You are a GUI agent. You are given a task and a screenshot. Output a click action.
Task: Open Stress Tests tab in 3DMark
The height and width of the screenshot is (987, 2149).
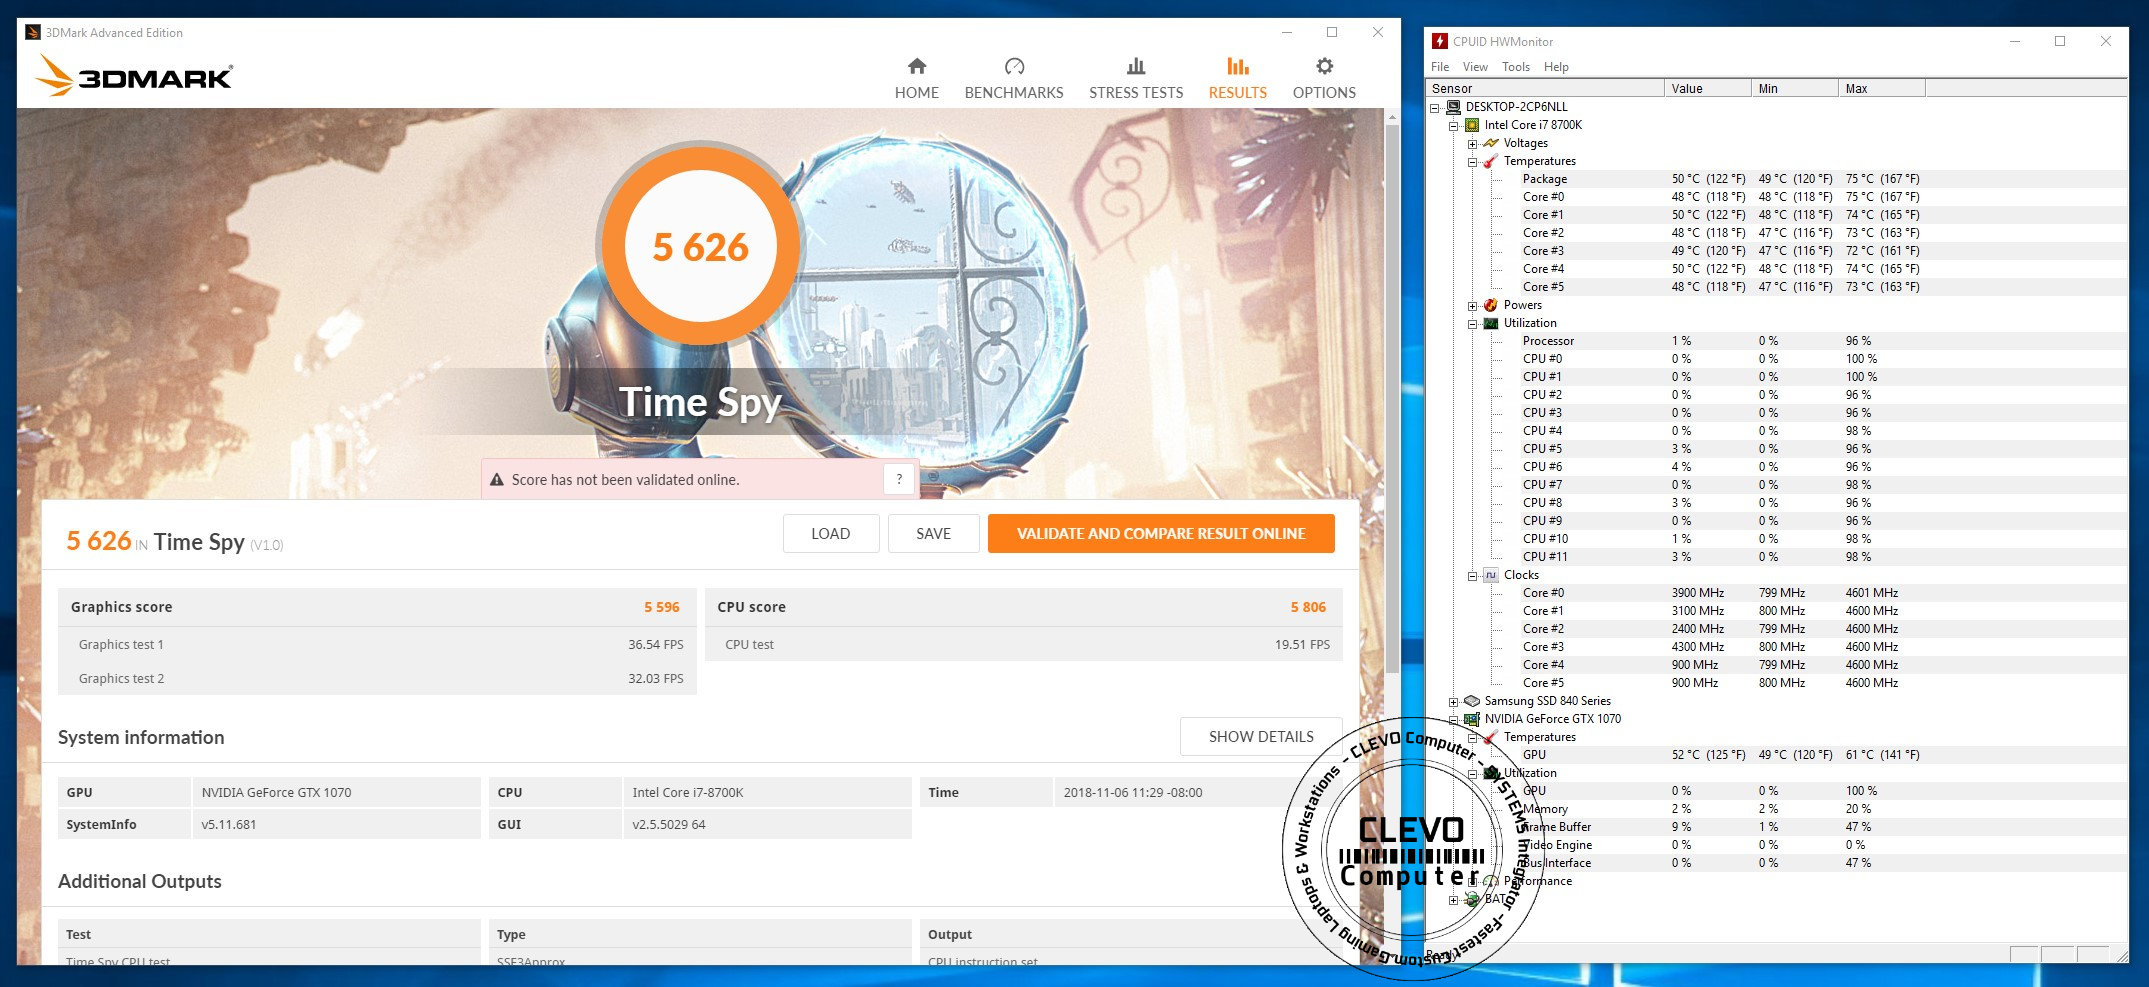click(x=1135, y=79)
